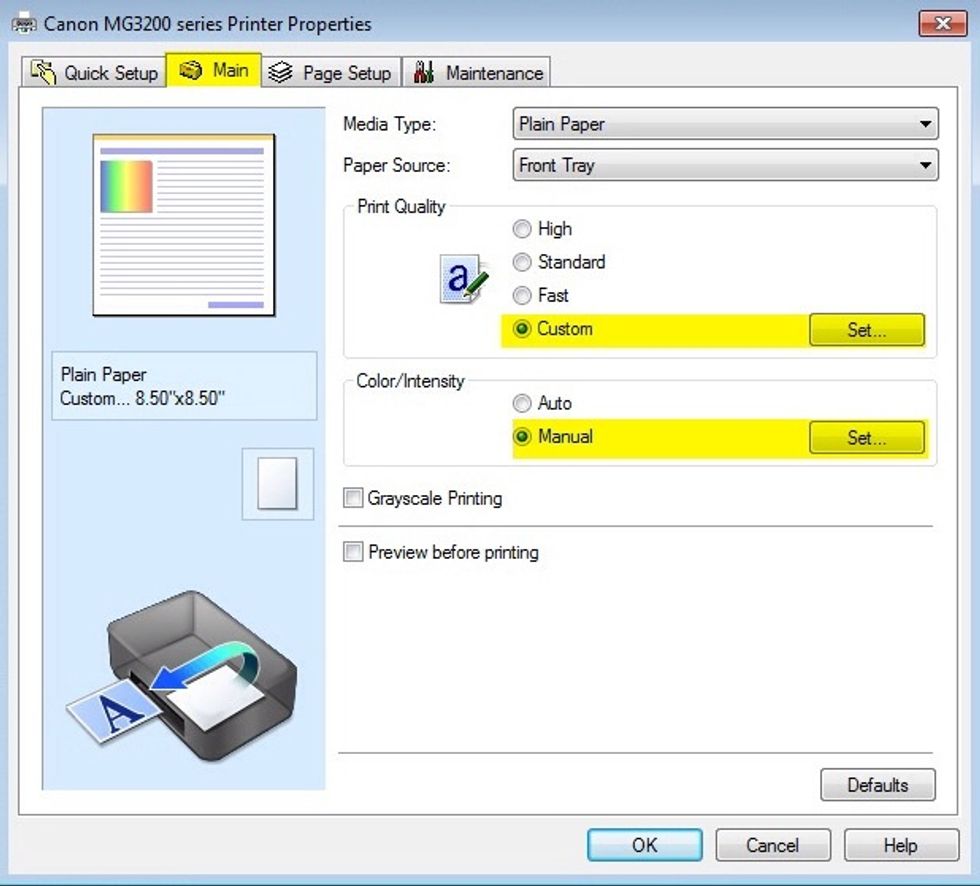Select the High print quality option
This screenshot has height=886, width=980.
coord(523,229)
